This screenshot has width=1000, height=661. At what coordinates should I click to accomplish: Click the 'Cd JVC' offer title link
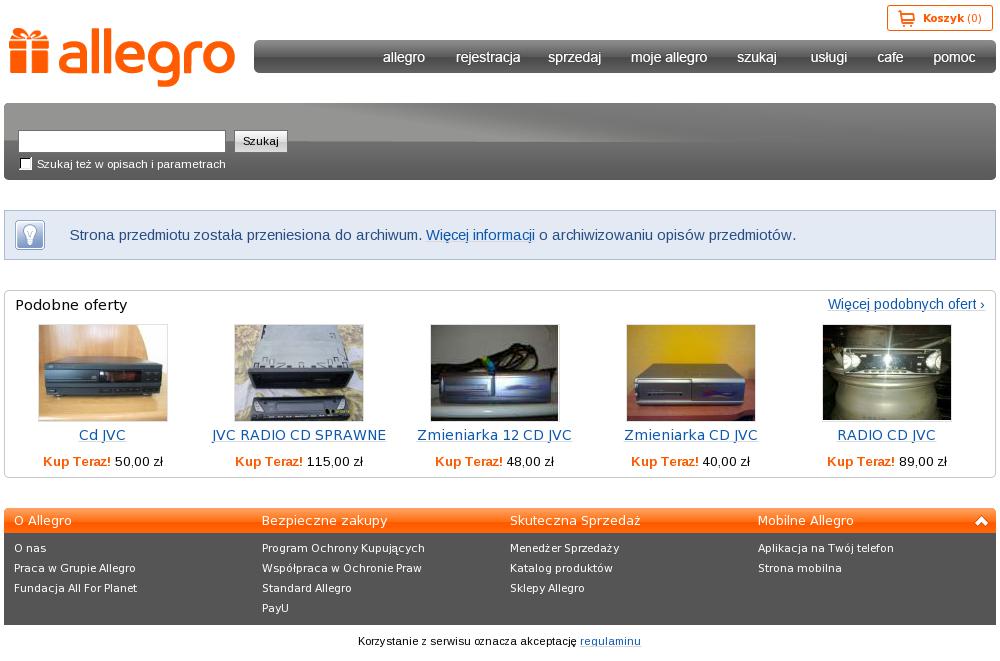pyautogui.click(x=102, y=435)
